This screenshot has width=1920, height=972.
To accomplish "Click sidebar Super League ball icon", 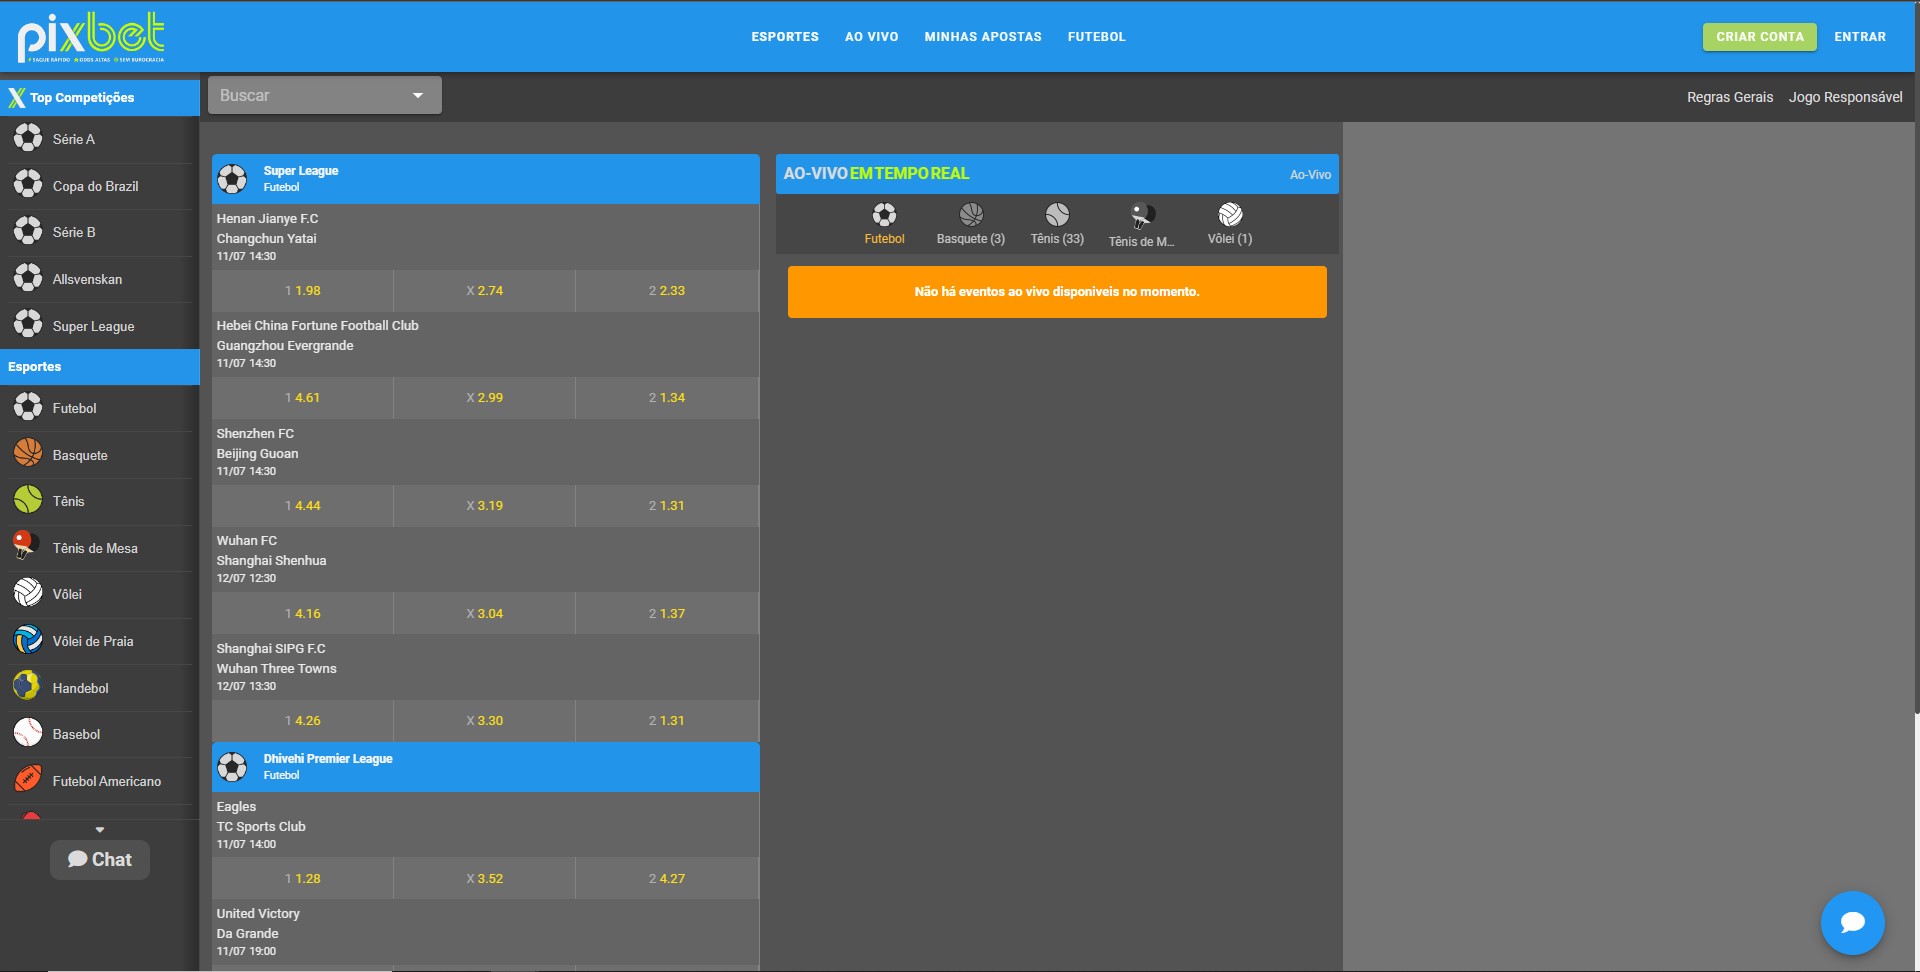I will tap(28, 325).
